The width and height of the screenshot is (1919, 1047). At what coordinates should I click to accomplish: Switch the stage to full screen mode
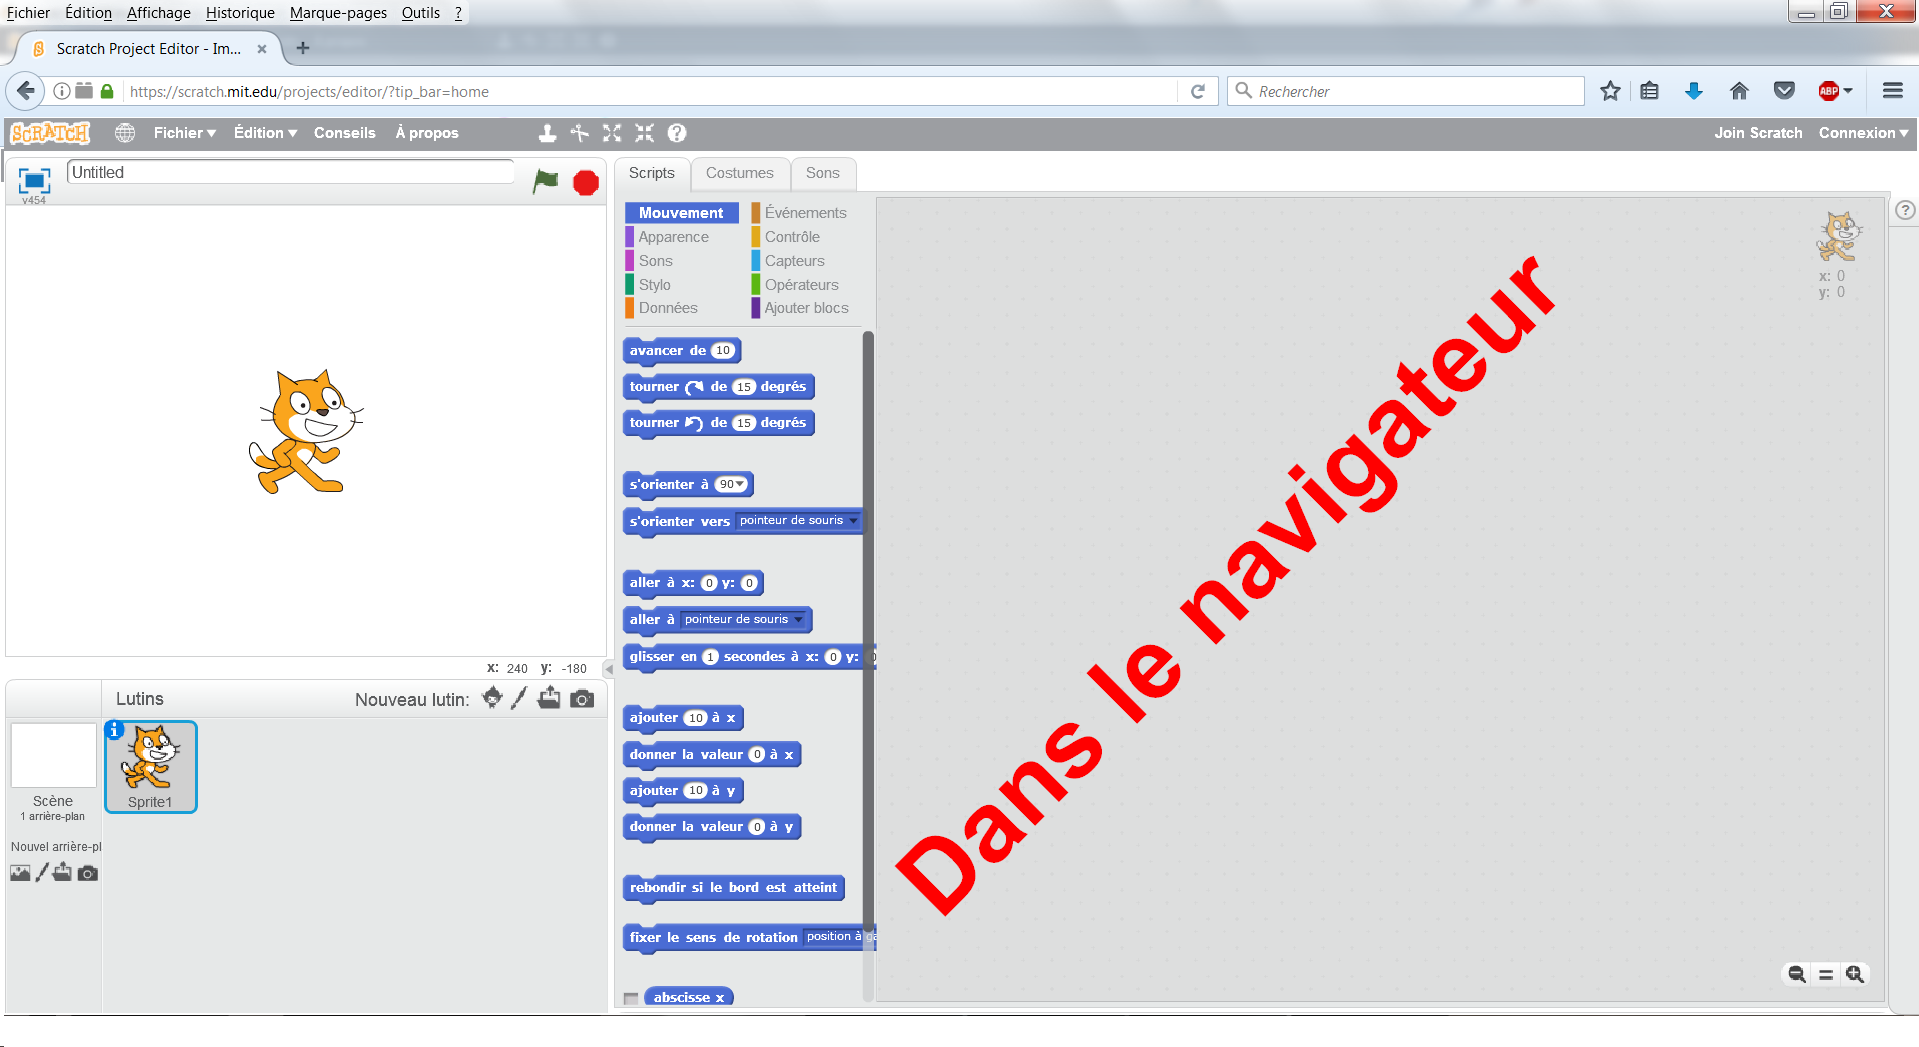34,180
